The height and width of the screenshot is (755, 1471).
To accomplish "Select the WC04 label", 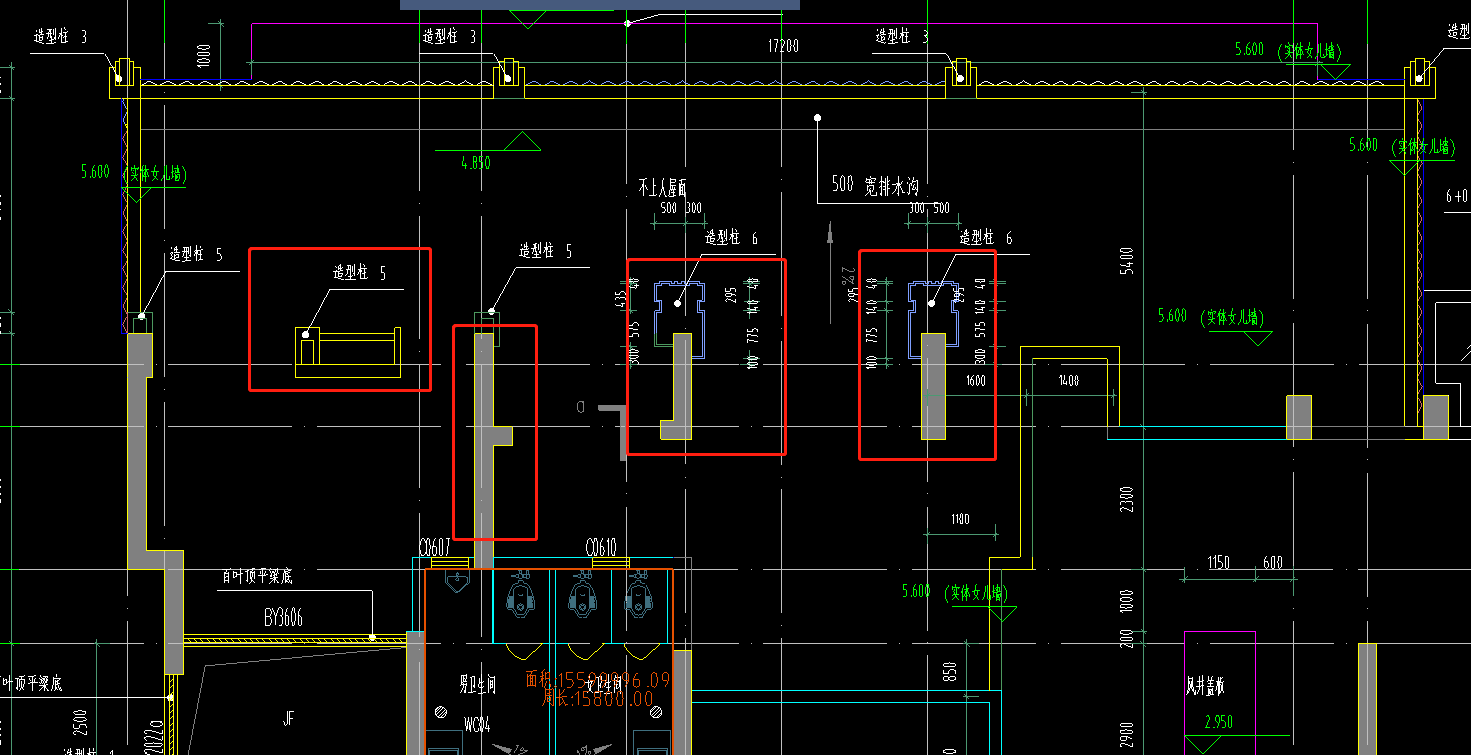I will pyautogui.click(x=476, y=723).
